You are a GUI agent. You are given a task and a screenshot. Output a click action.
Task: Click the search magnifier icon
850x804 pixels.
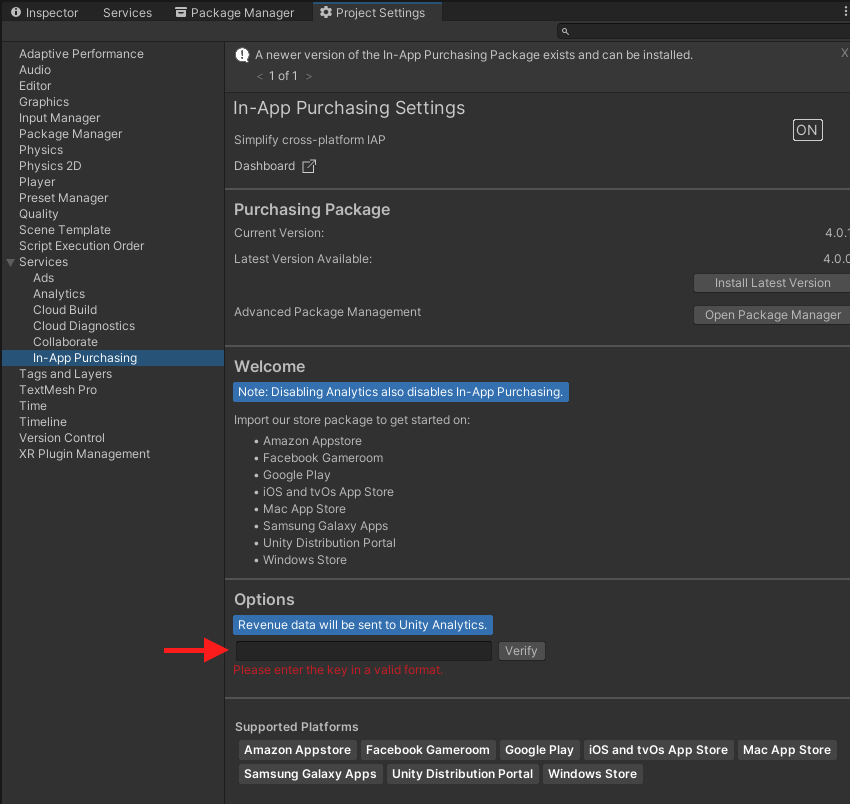(x=565, y=31)
